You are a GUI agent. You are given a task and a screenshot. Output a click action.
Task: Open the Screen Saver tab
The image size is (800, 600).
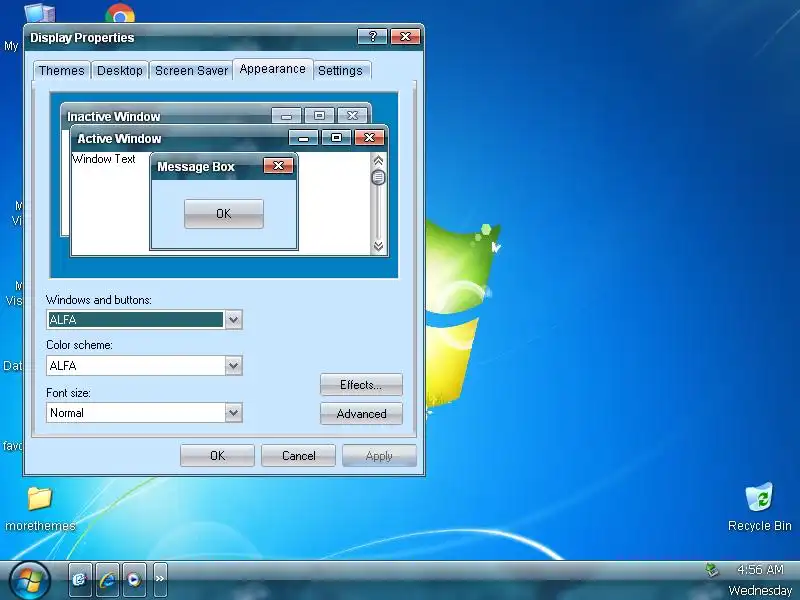191,70
